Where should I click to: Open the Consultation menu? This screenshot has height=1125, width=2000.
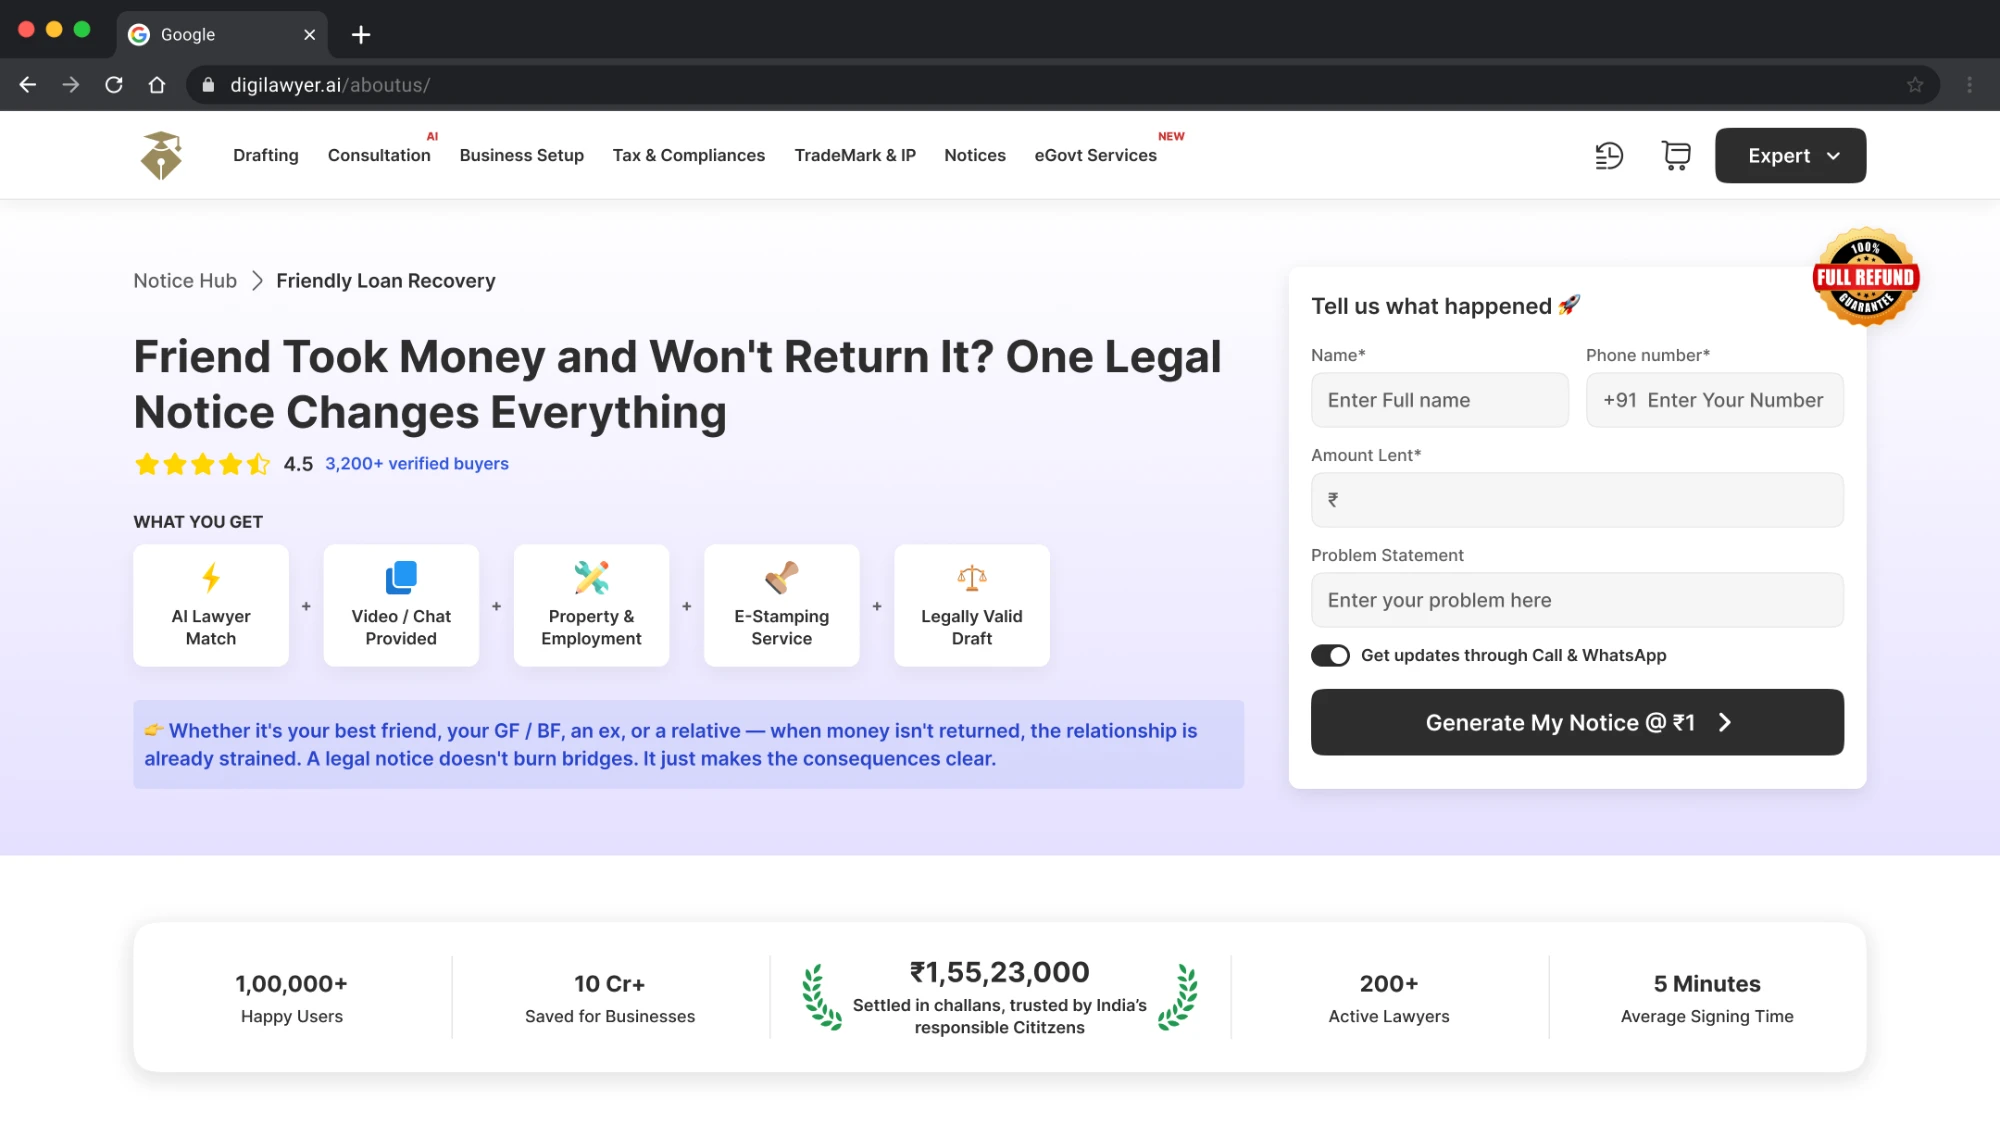point(379,155)
